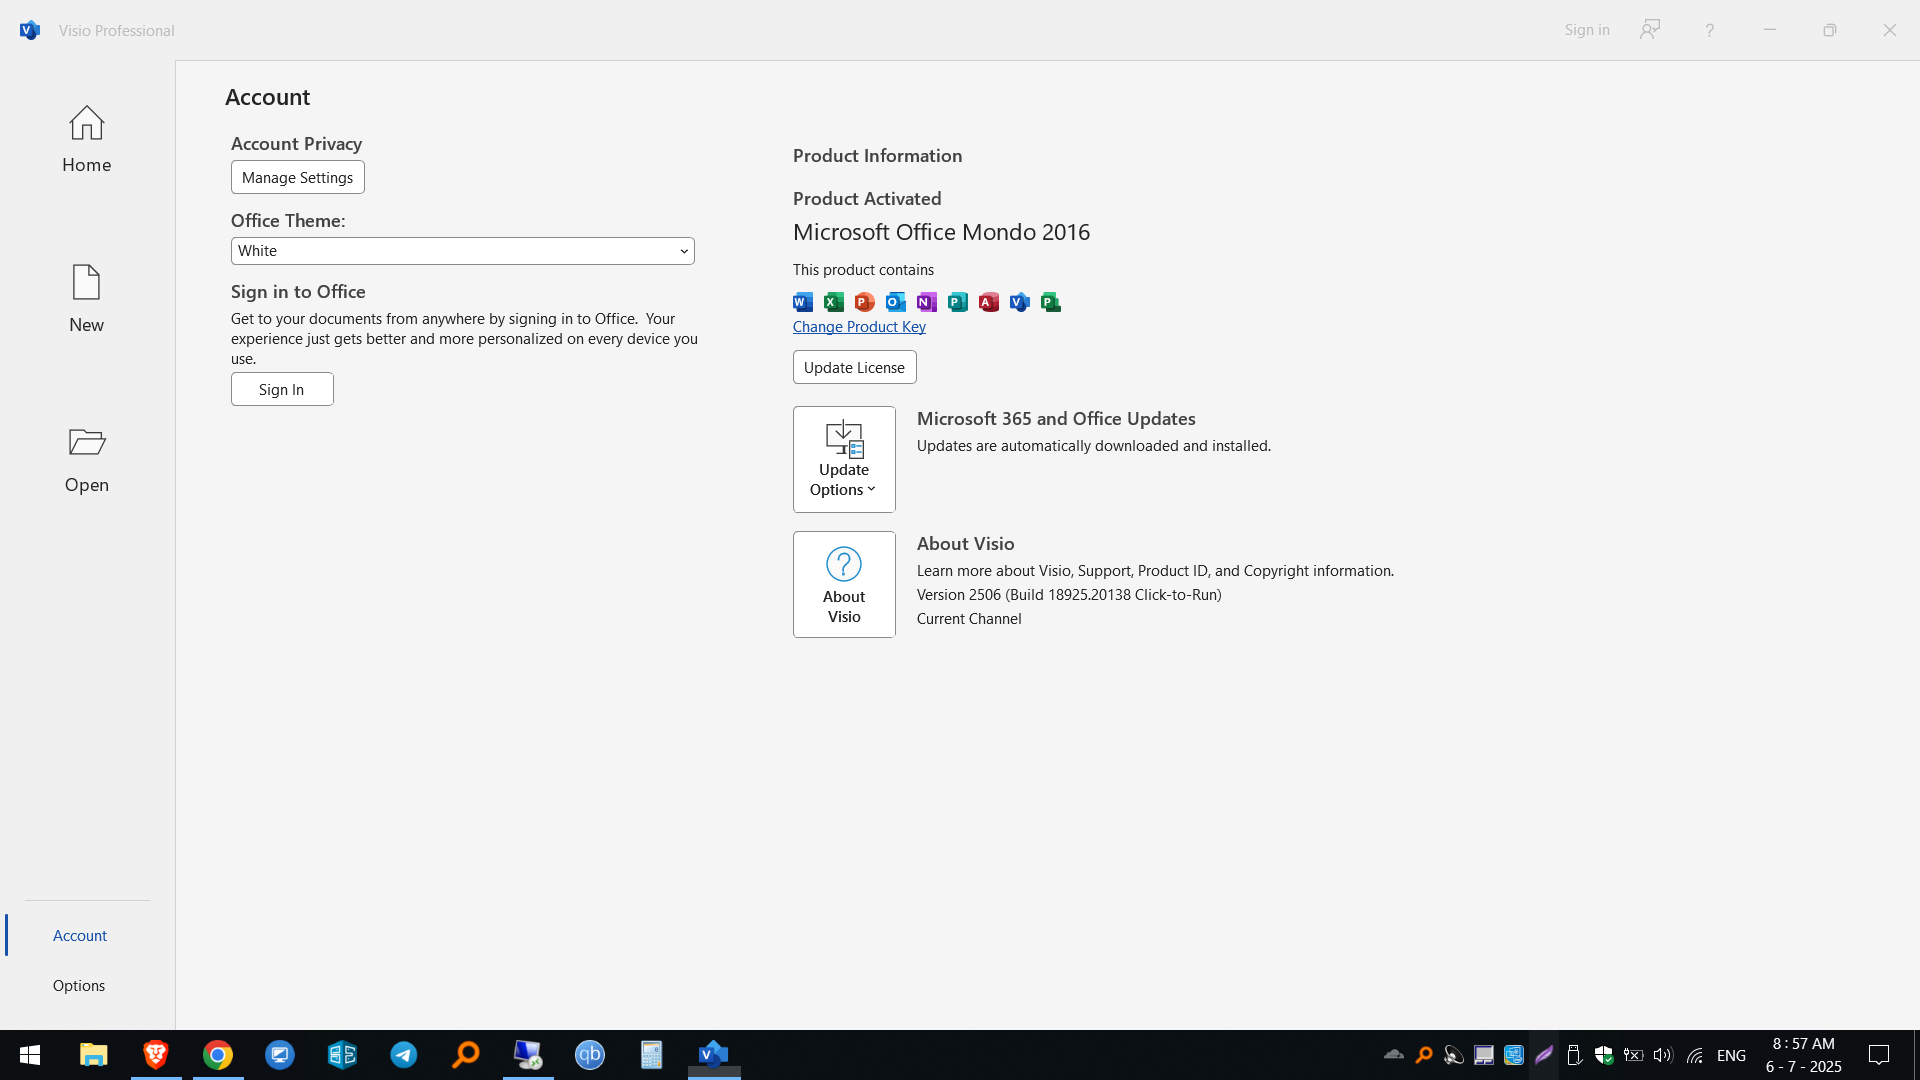Click the ENG language indicator
1920x1080 pixels.
[1731, 1056]
